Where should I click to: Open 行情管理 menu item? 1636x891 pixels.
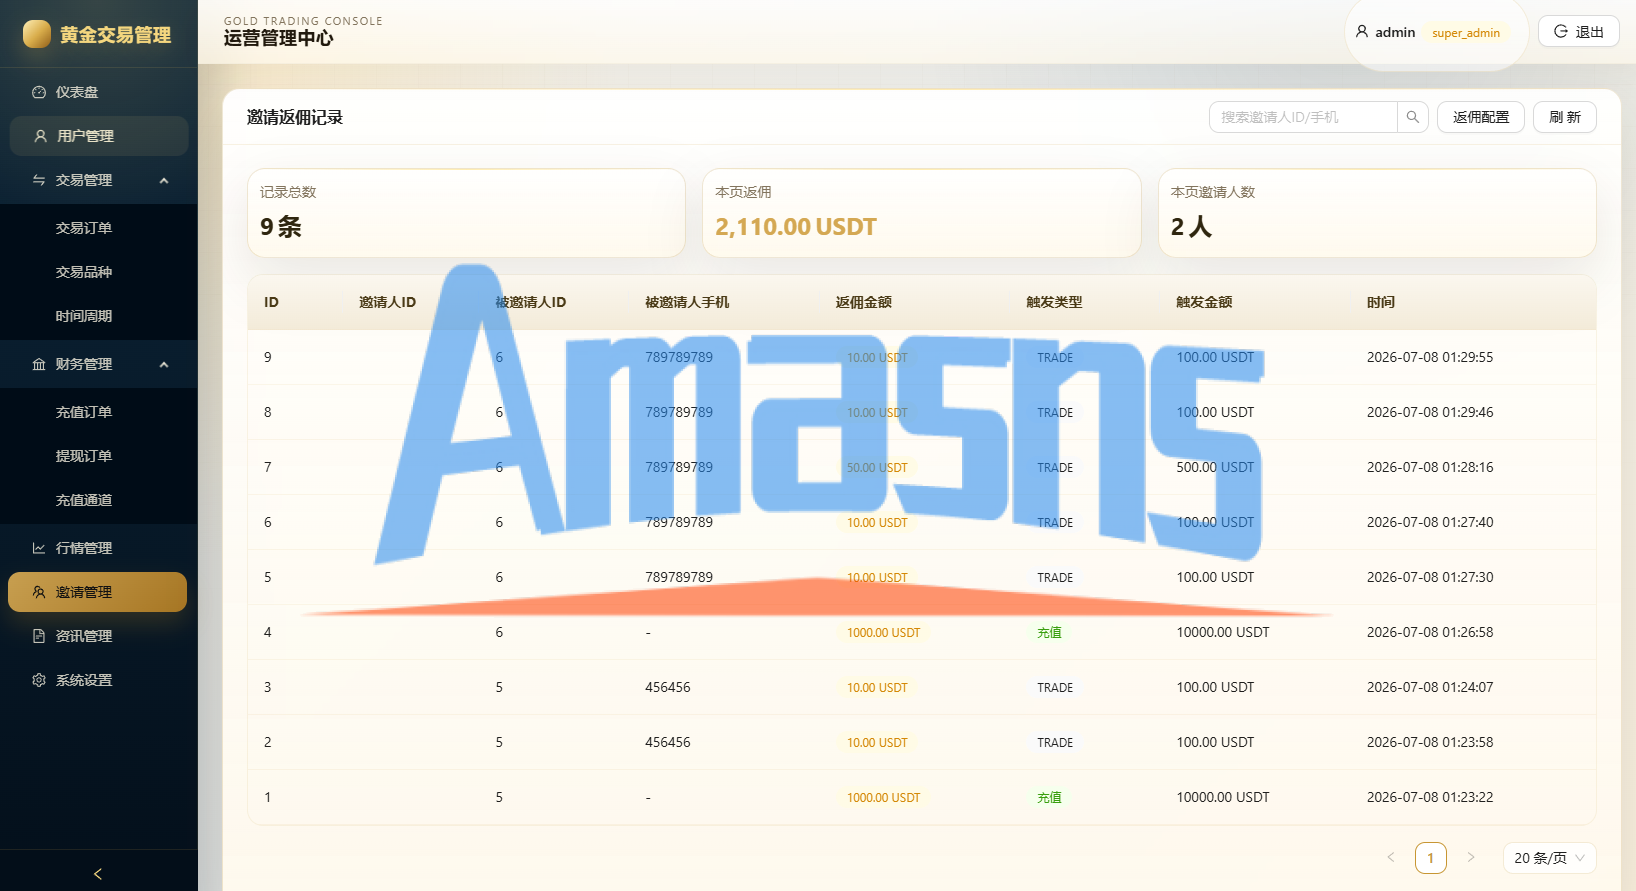(x=99, y=548)
